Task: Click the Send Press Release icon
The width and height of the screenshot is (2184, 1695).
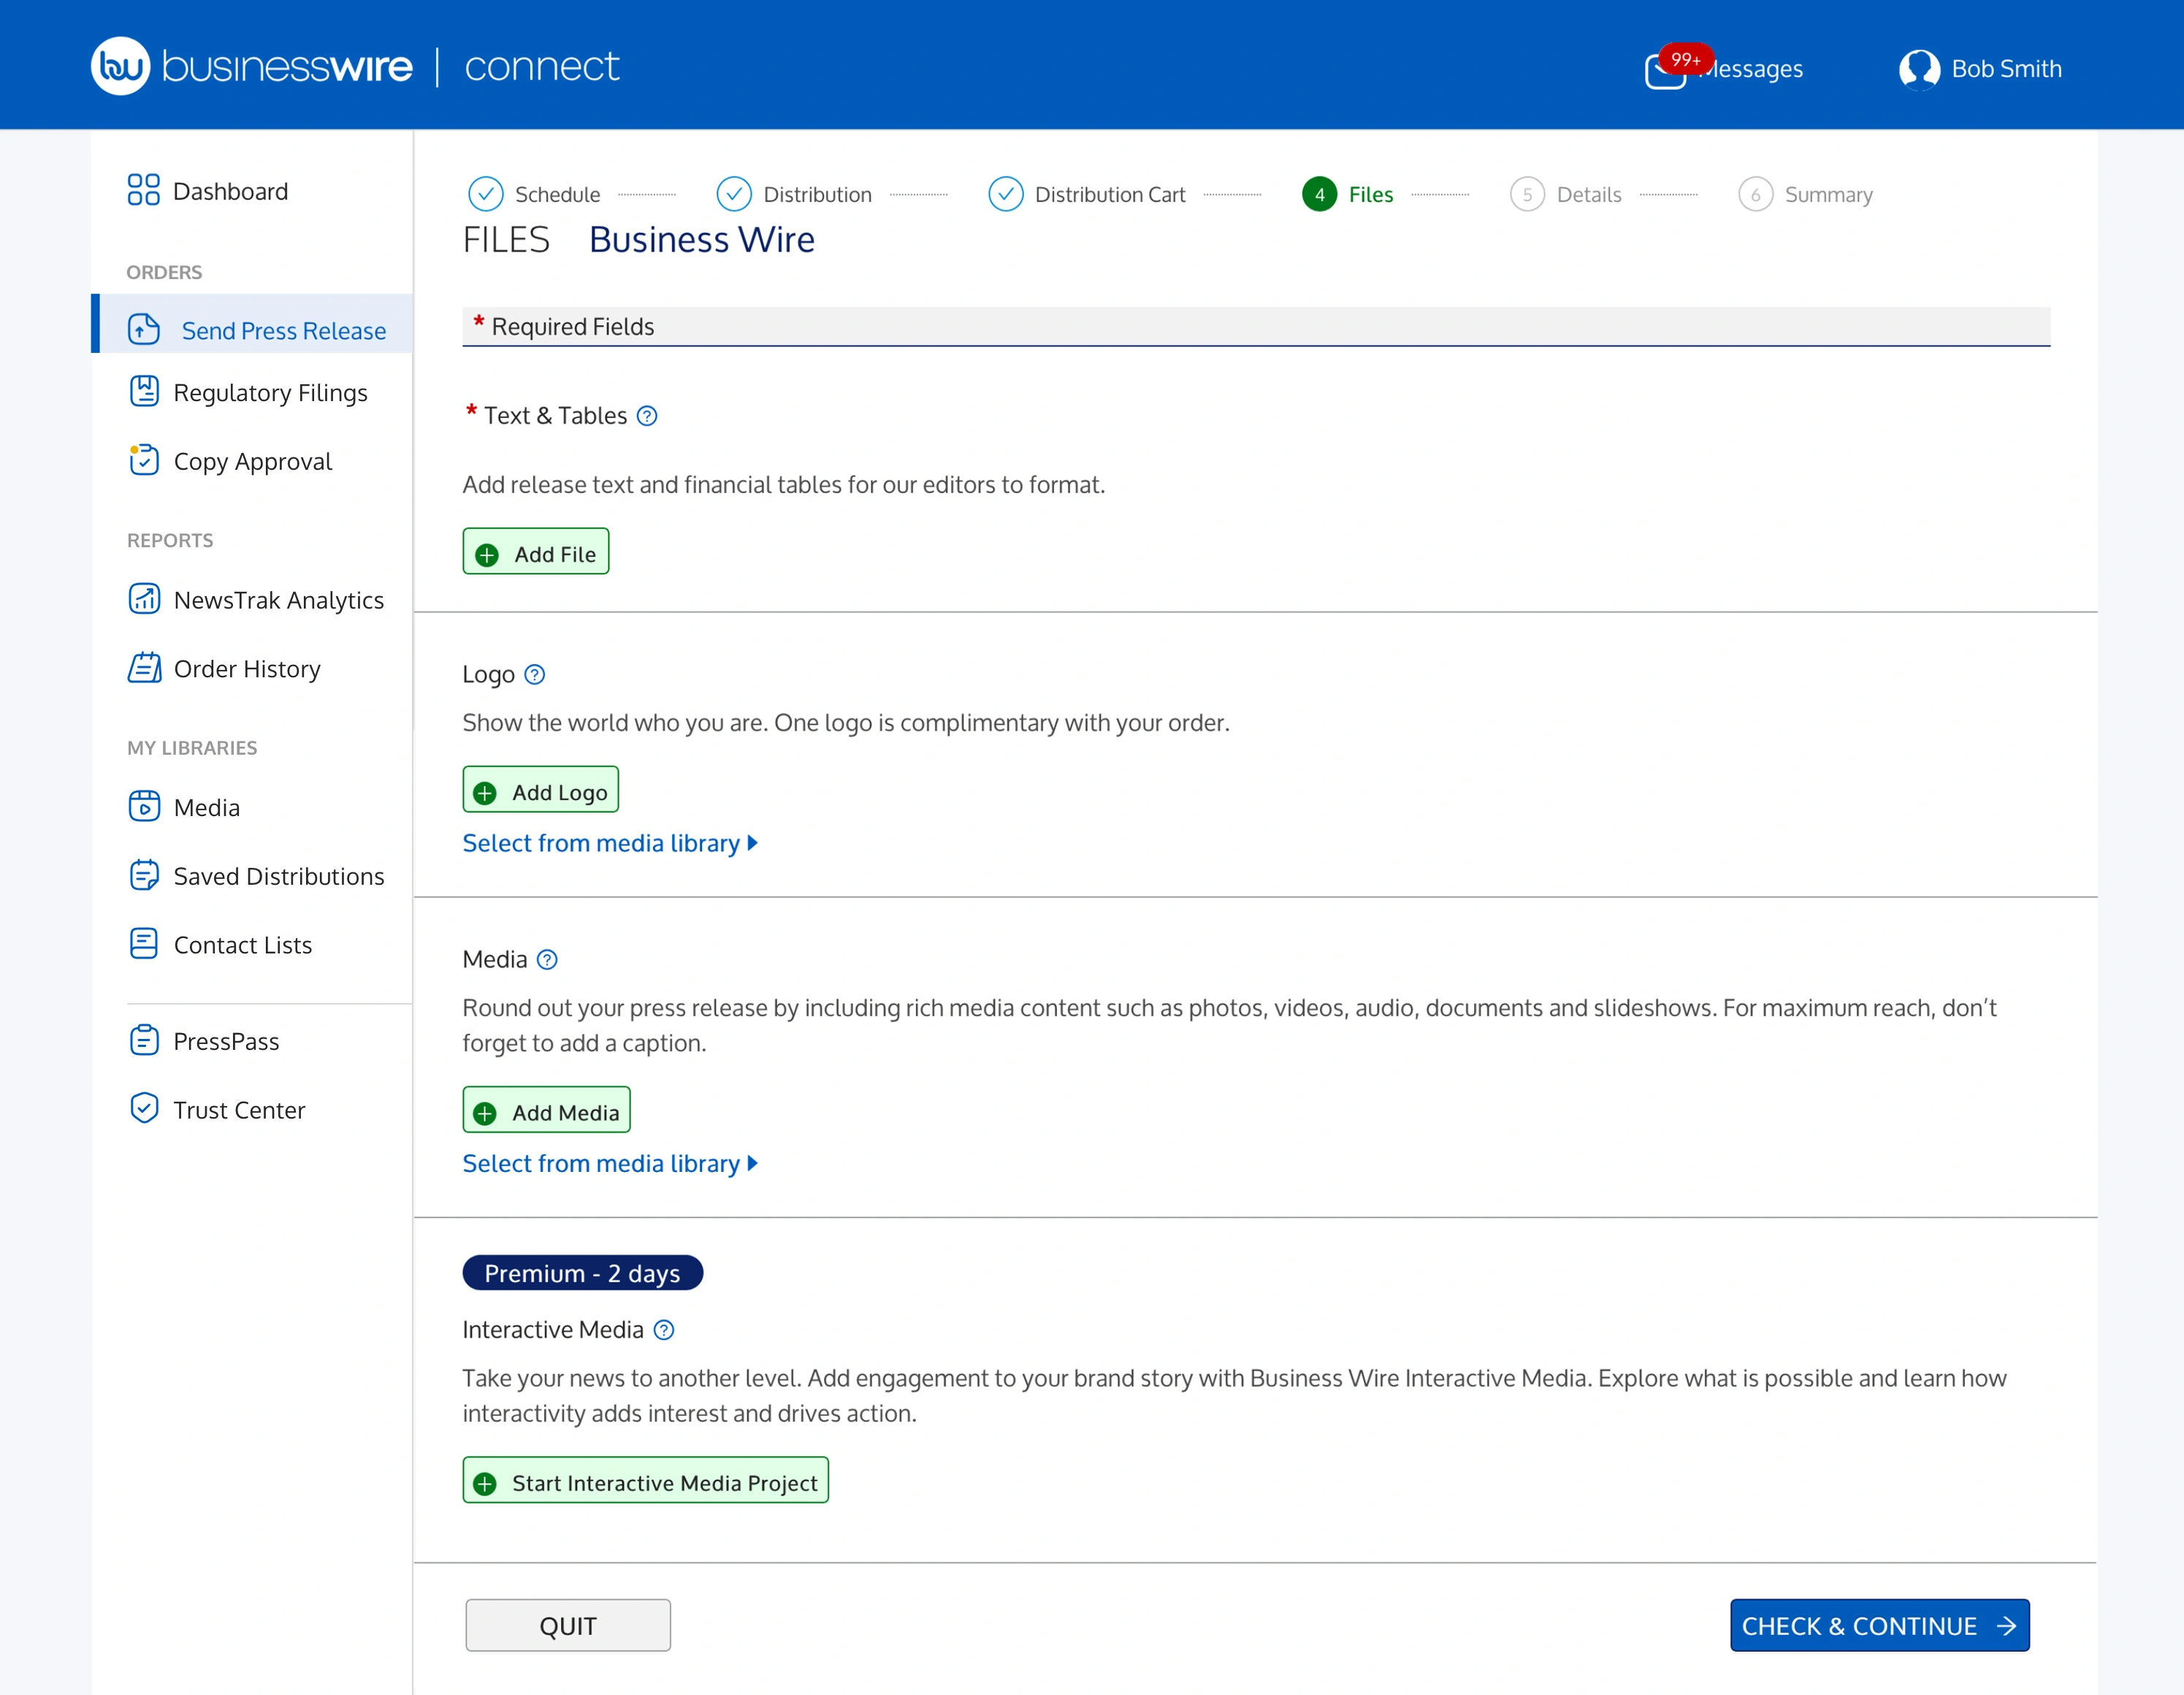Action: pos(144,329)
